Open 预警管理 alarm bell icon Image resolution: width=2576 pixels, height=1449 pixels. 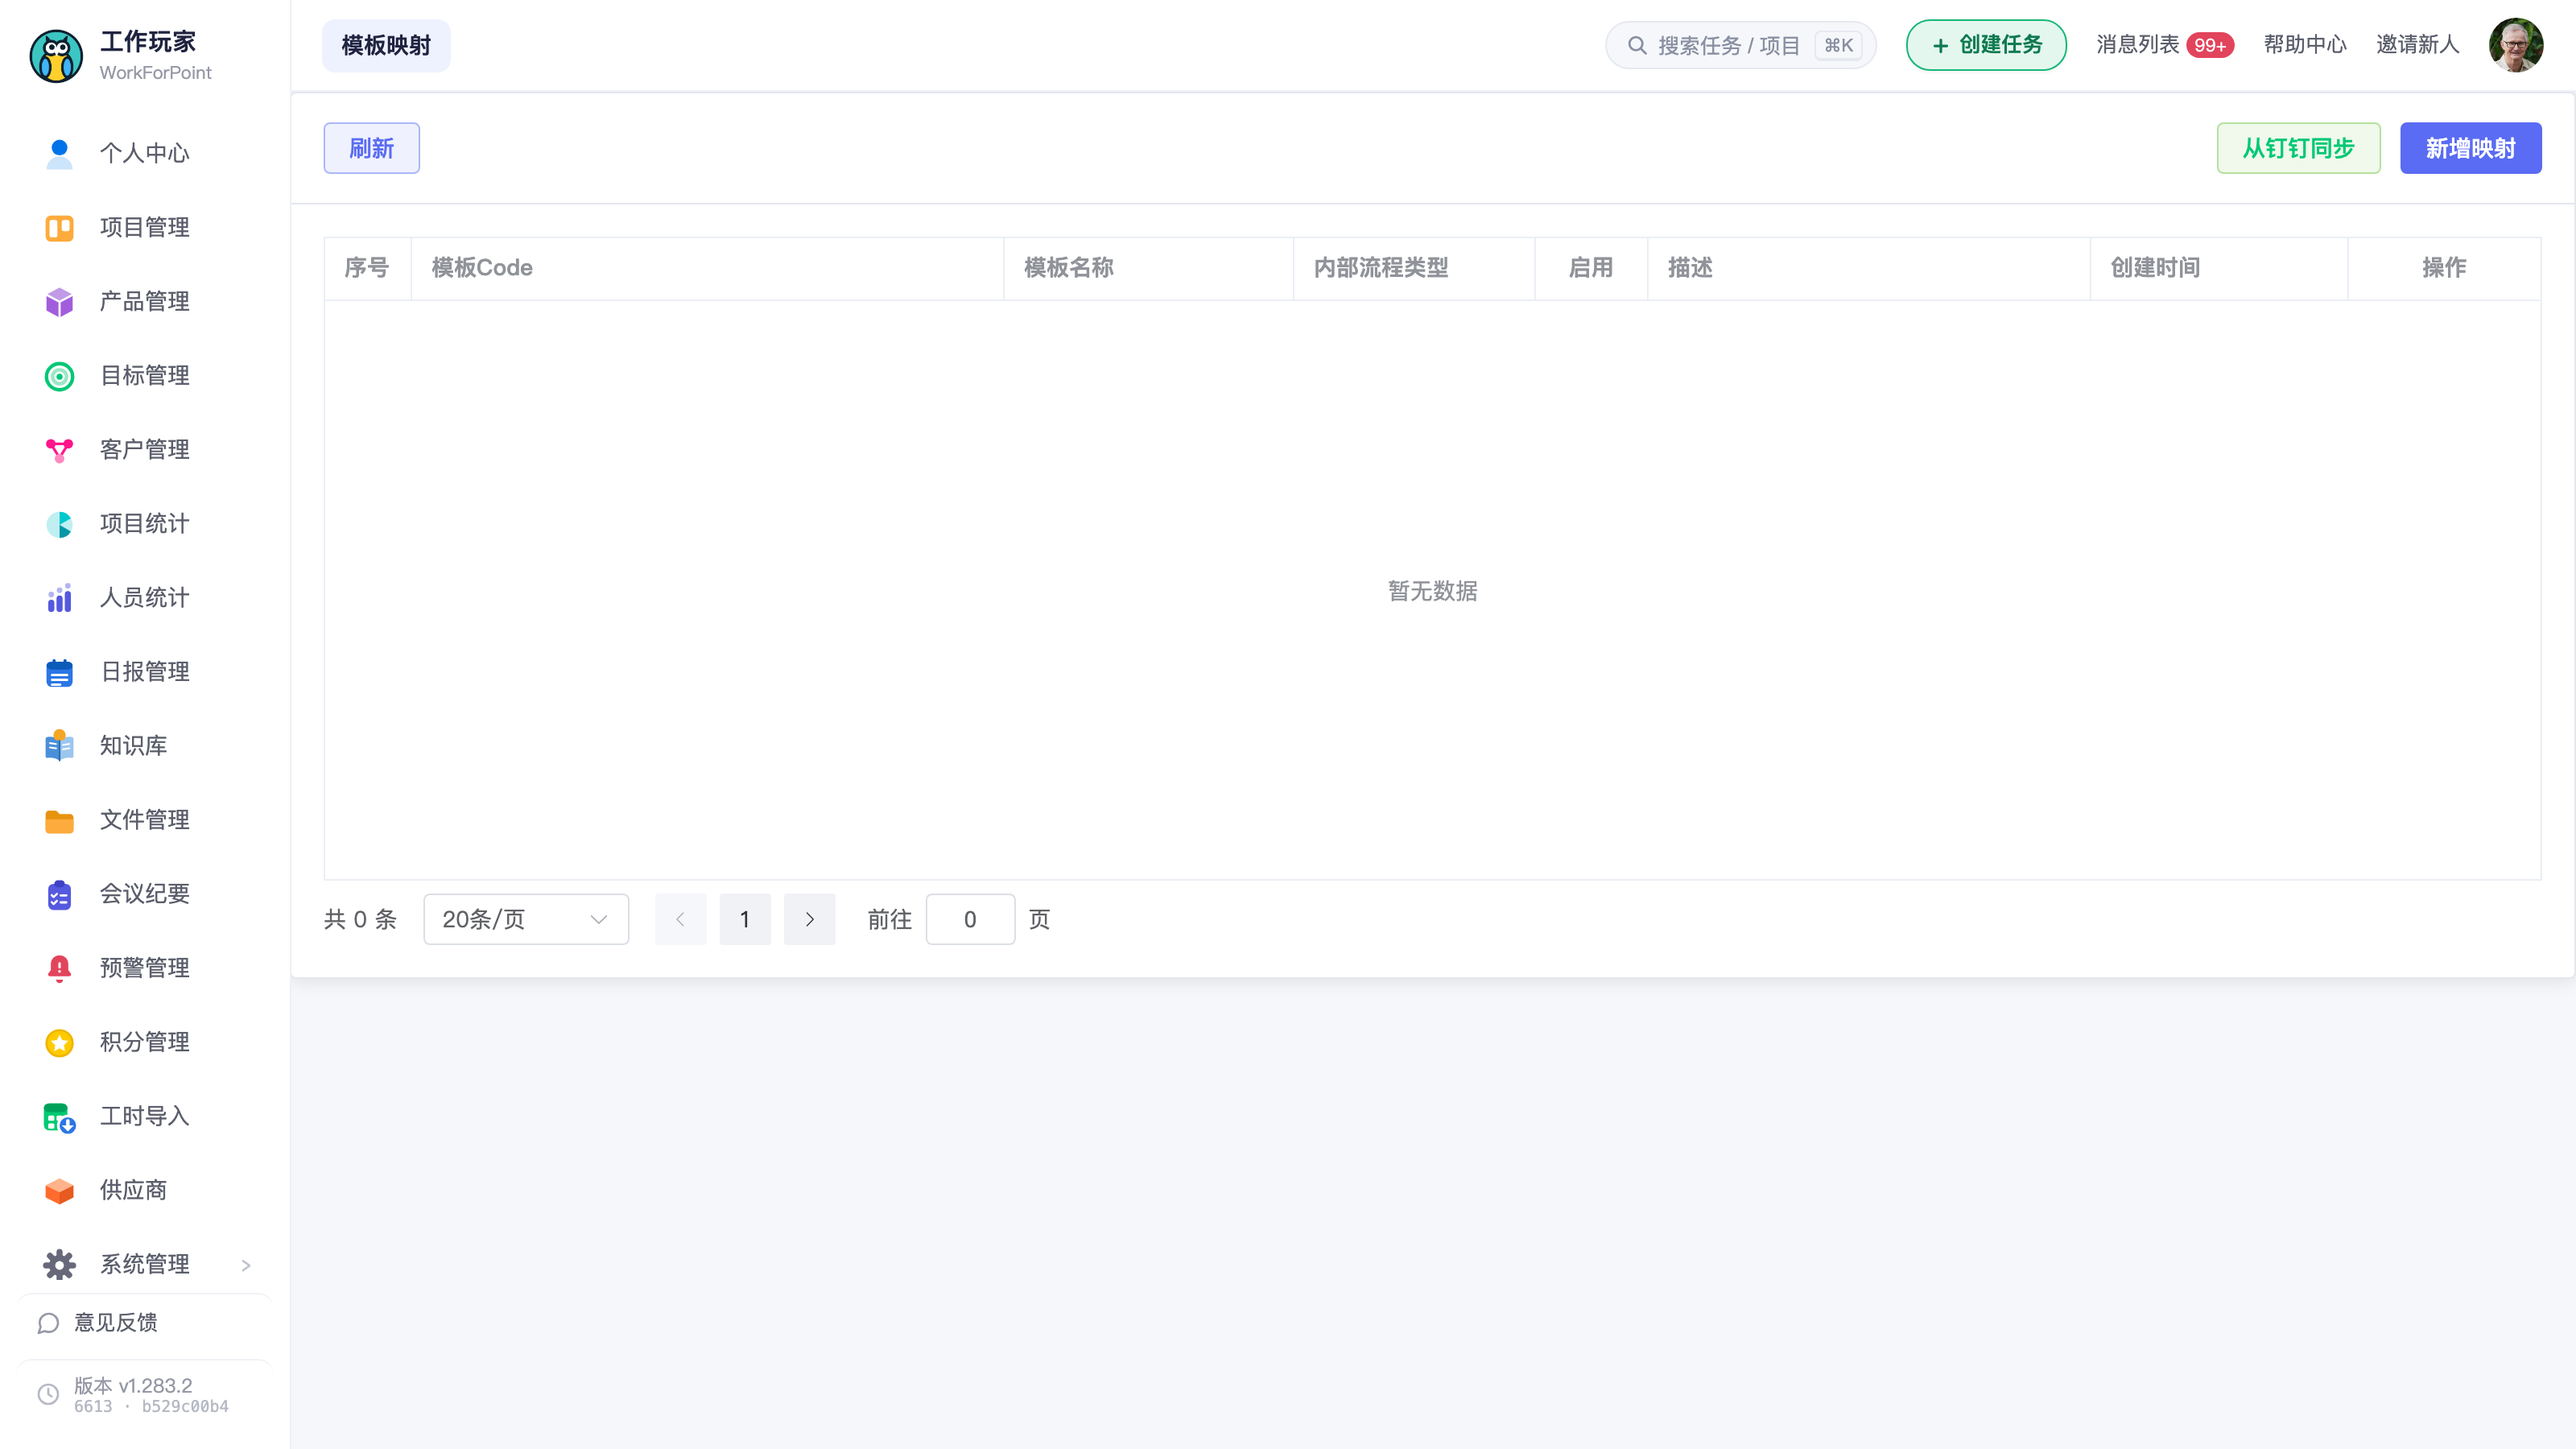tap(59, 969)
